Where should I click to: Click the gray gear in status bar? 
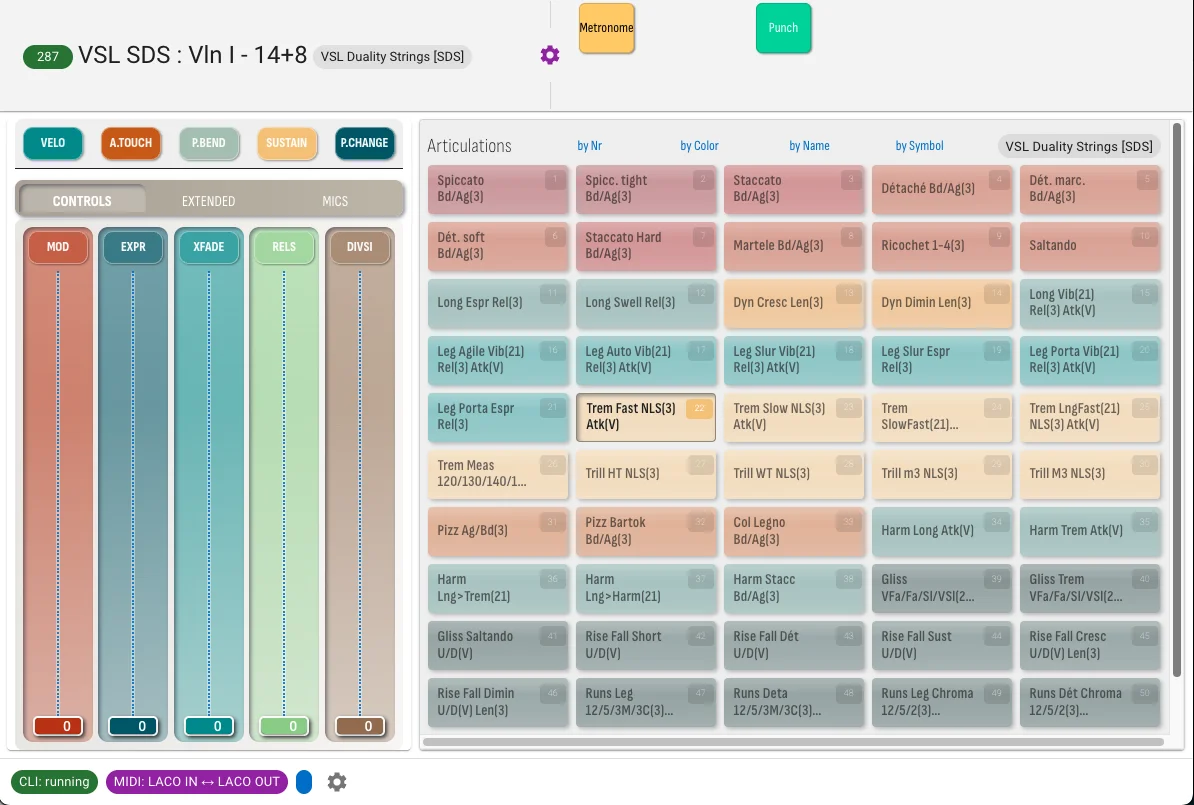337,781
